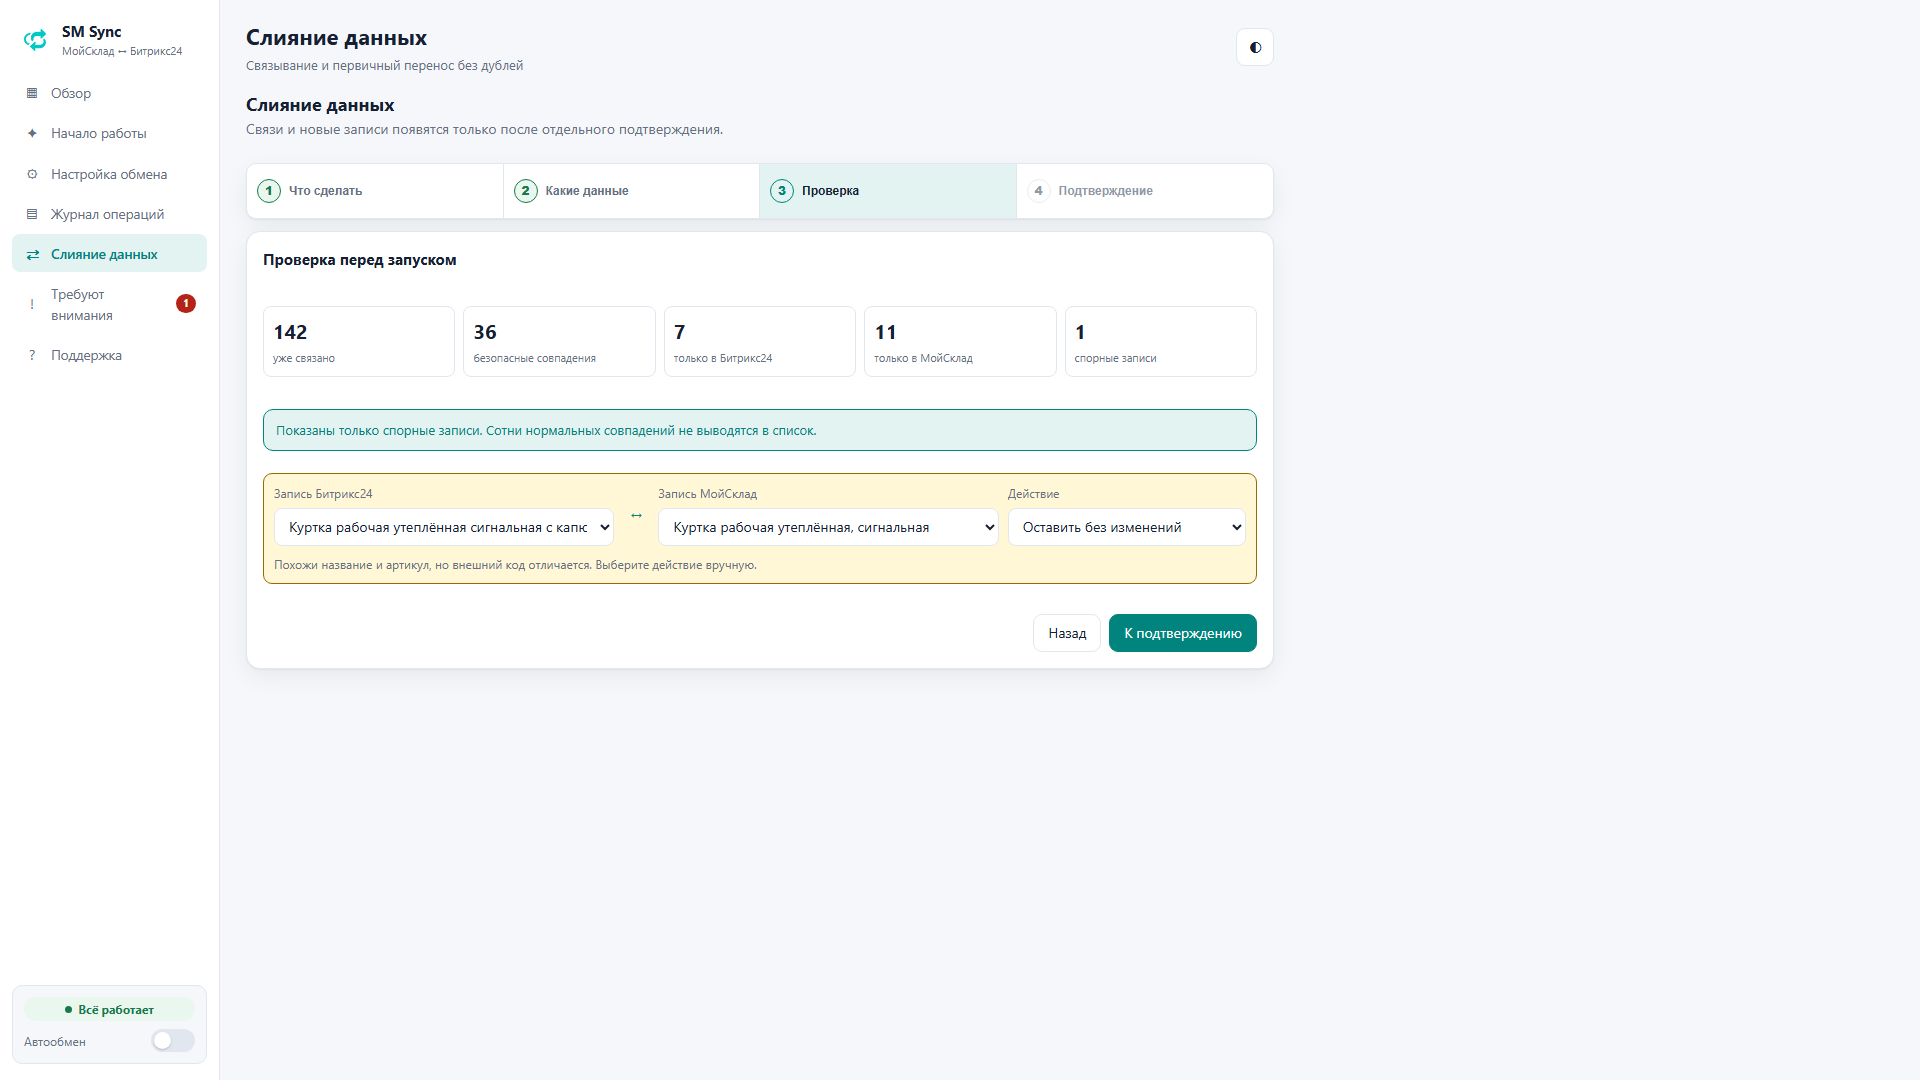Screen dimensions: 1920x1080
Task: Click the К подтверждению button
Action: click(1183, 633)
